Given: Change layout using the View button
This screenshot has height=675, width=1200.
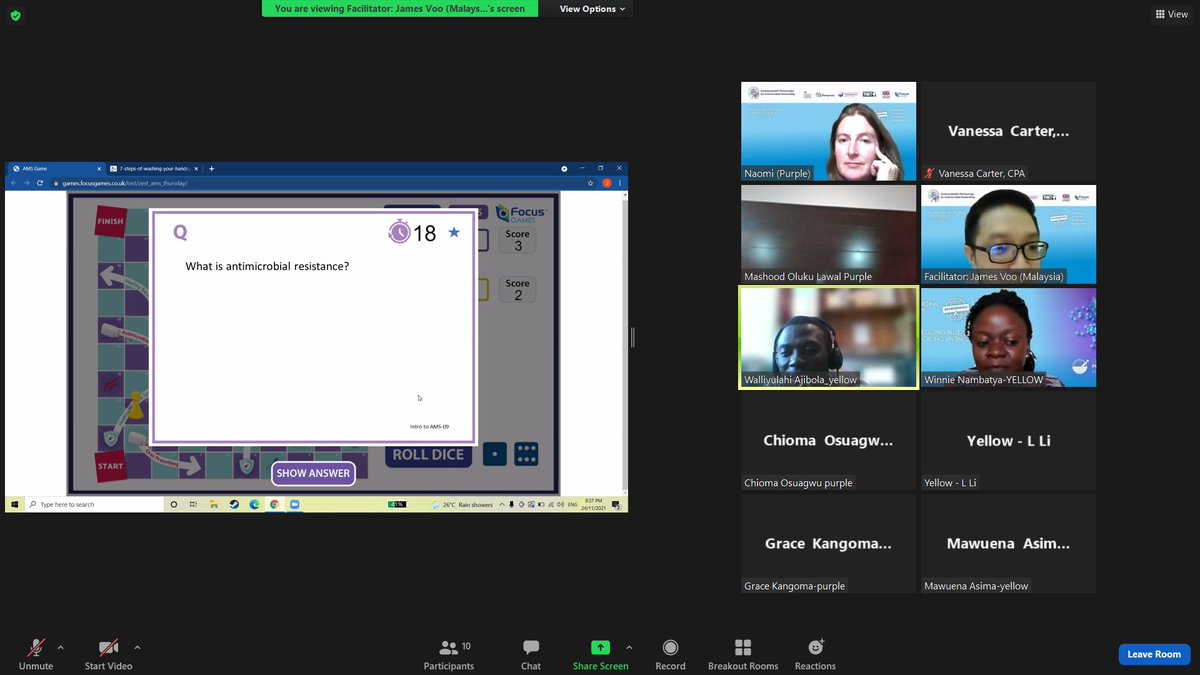Looking at the screenshot, I should pos(1172,14).
